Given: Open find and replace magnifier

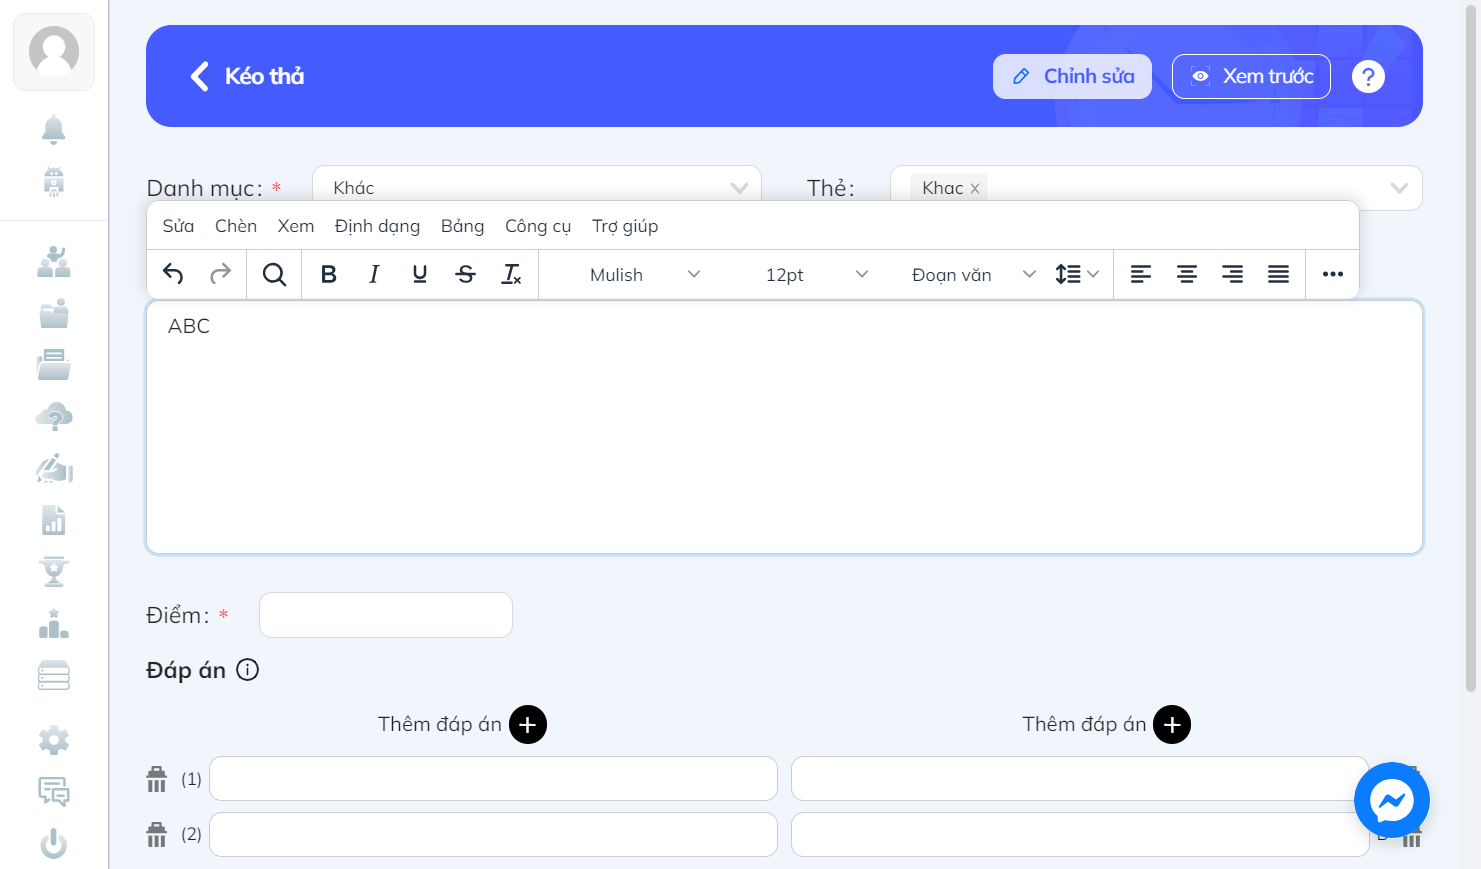Looking at the screenshot, I should pos(274,274).
